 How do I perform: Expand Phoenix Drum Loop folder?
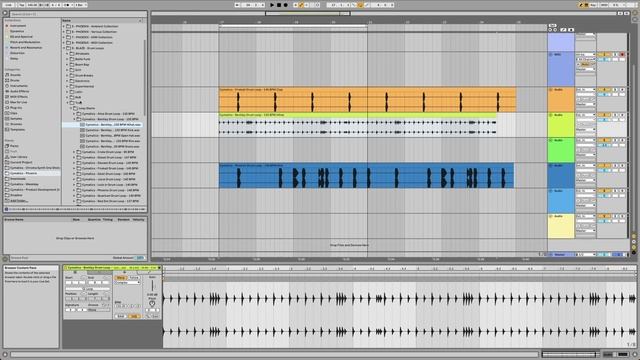click(x=75, y=190)
